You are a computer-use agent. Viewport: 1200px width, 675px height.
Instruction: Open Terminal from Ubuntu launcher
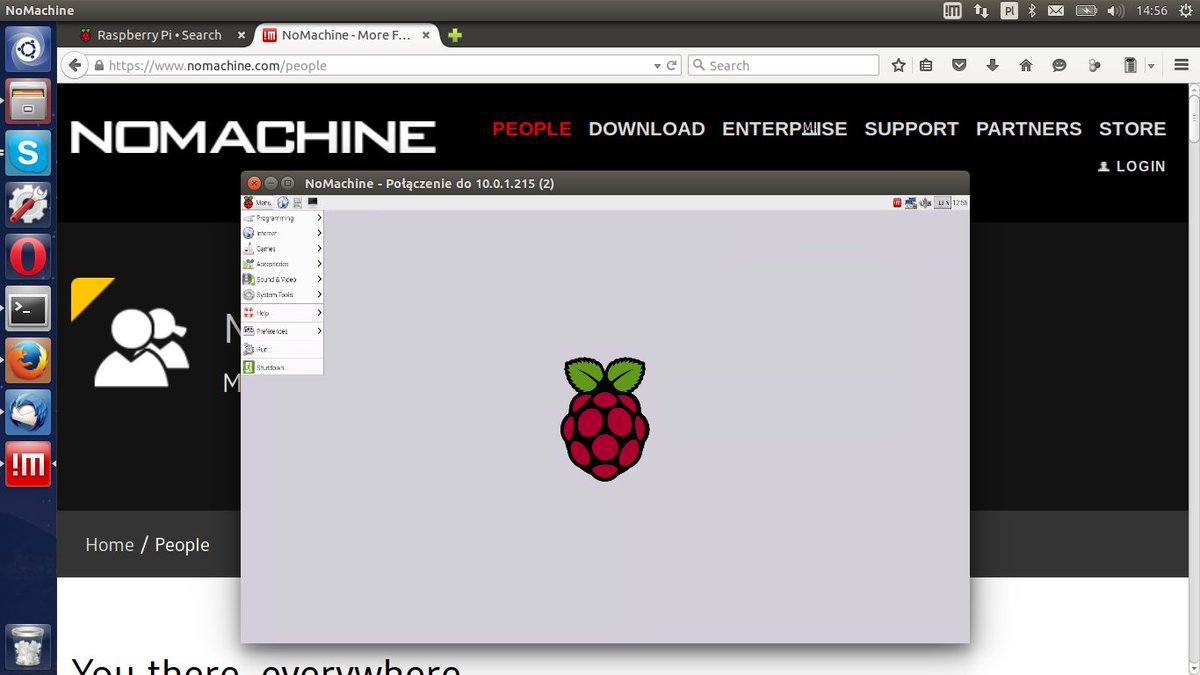click(x=28, y=309)
